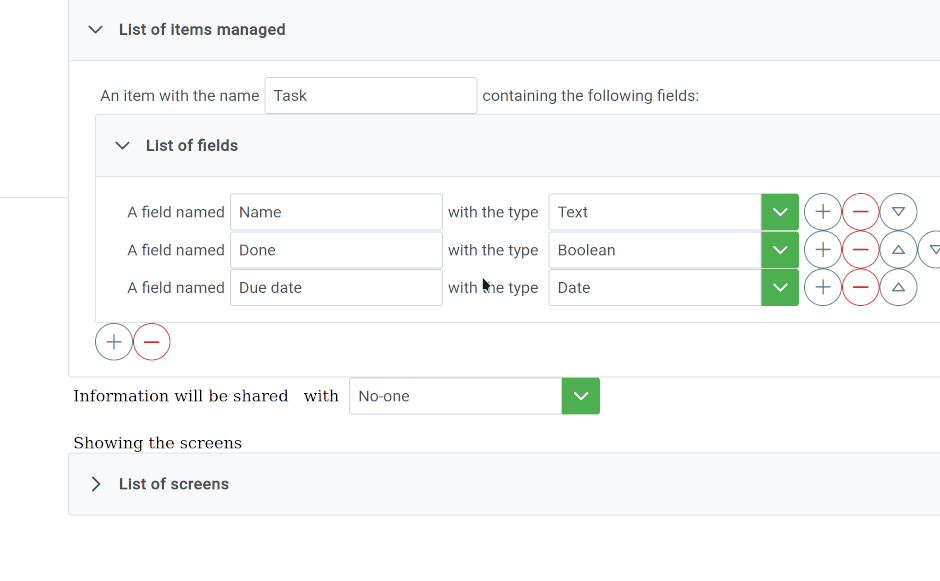Add a field after the Due date row
This screenshot has width=940, height=581.
pyautogui.click(x=822, y=287)
